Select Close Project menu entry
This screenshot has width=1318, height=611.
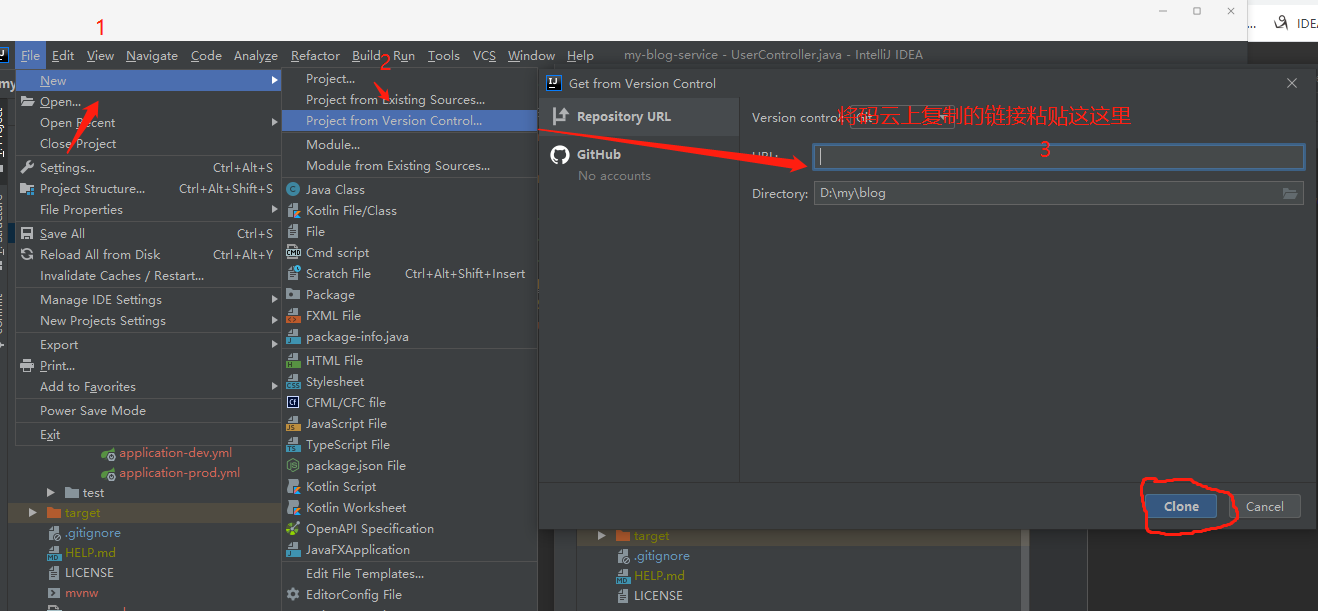tap(148, 144)
